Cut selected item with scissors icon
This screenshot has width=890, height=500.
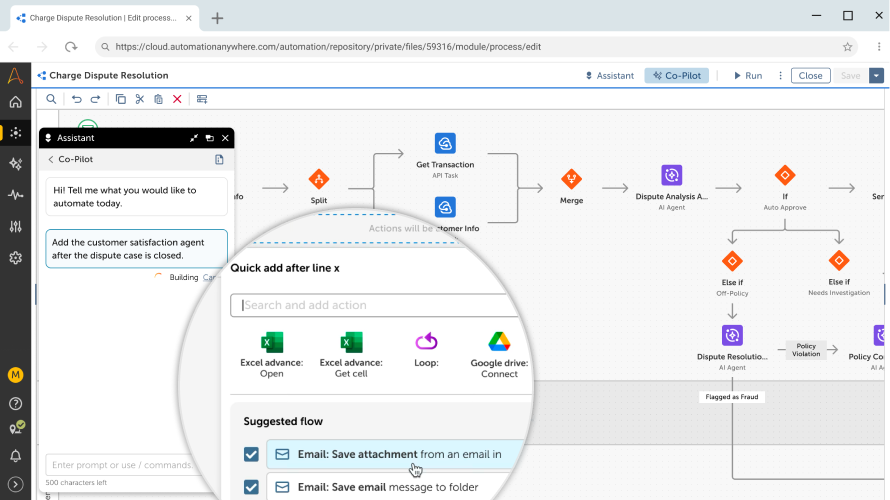[140, 99]
